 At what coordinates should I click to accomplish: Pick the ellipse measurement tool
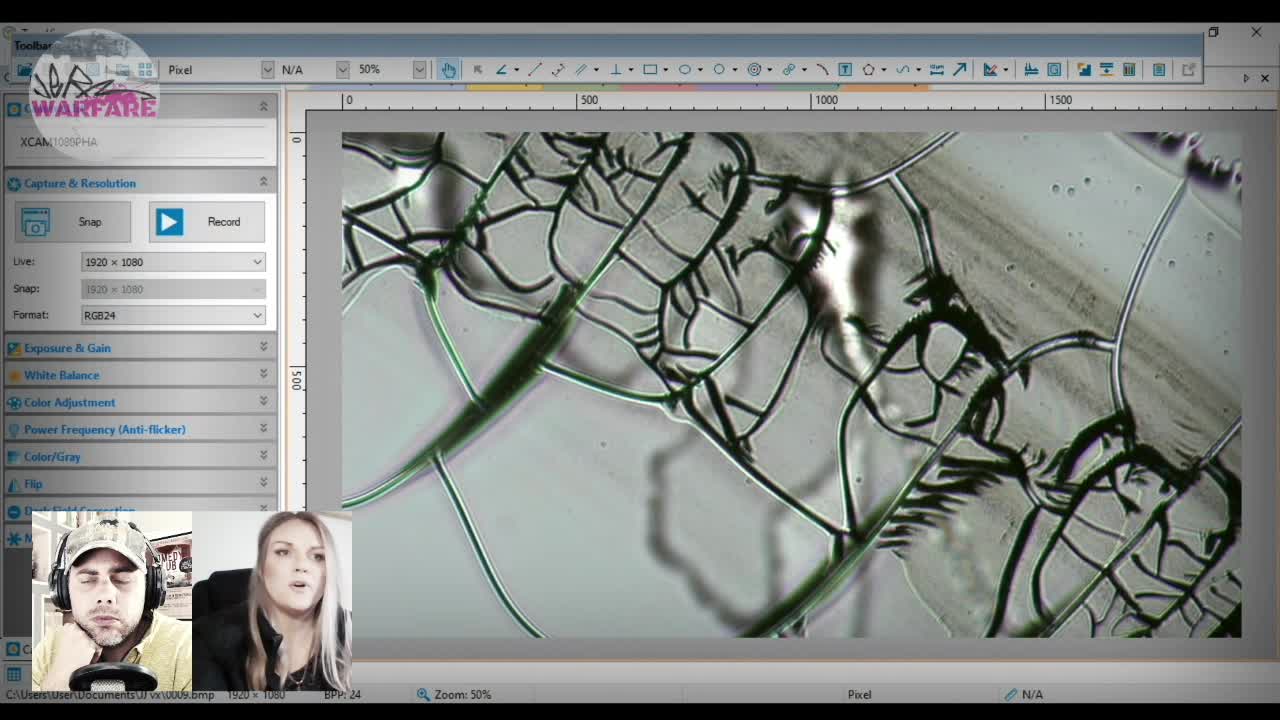(x=684, y=69)
